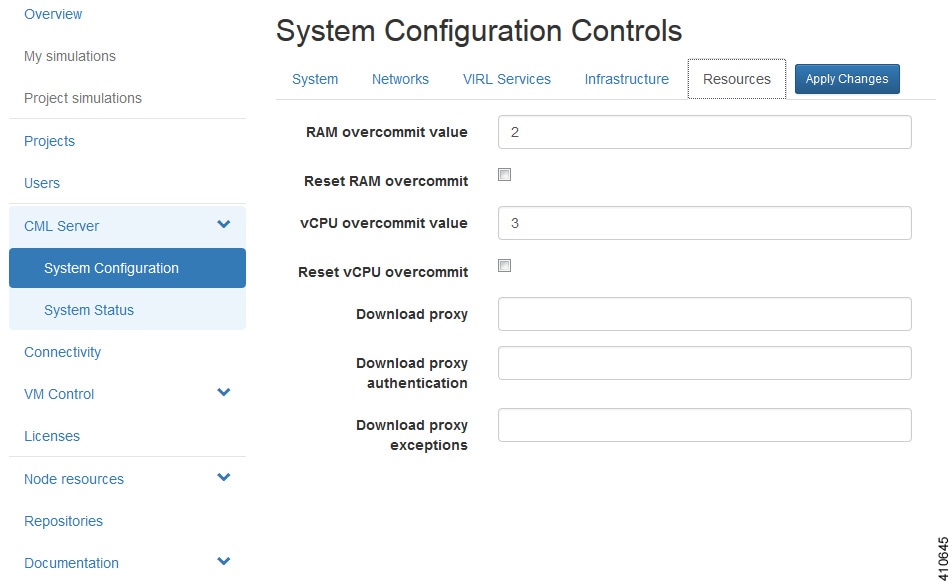Tick the Reset vCPU overcommit checkbox
Image resolution: width=952 pixels, height=586 pixels.
(505, 266)
